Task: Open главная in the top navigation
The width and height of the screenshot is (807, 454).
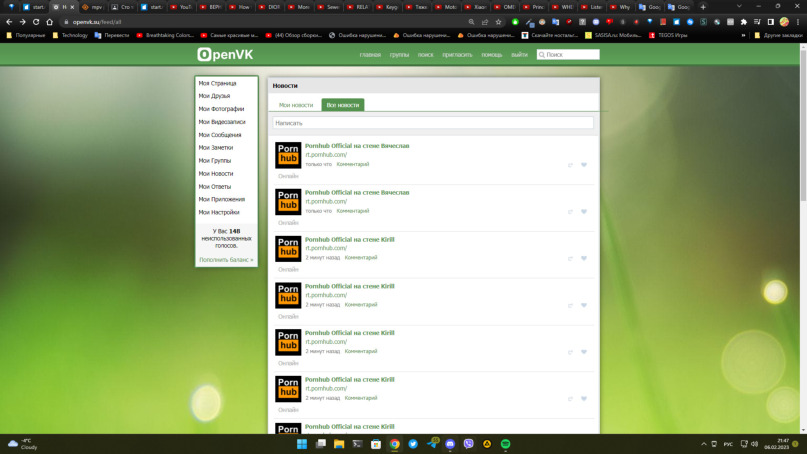Action: point(370,55)
